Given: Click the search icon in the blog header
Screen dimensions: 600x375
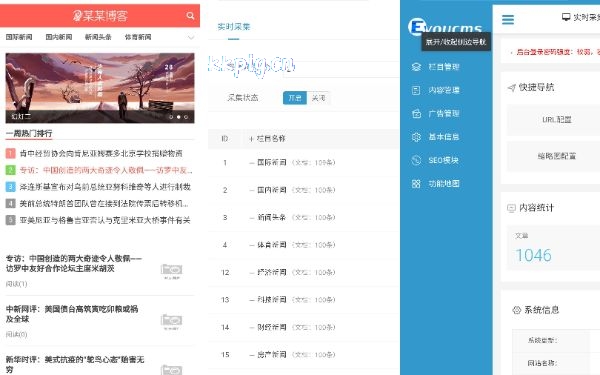Looking at the screenshot, I should click(x=190, y=16).
